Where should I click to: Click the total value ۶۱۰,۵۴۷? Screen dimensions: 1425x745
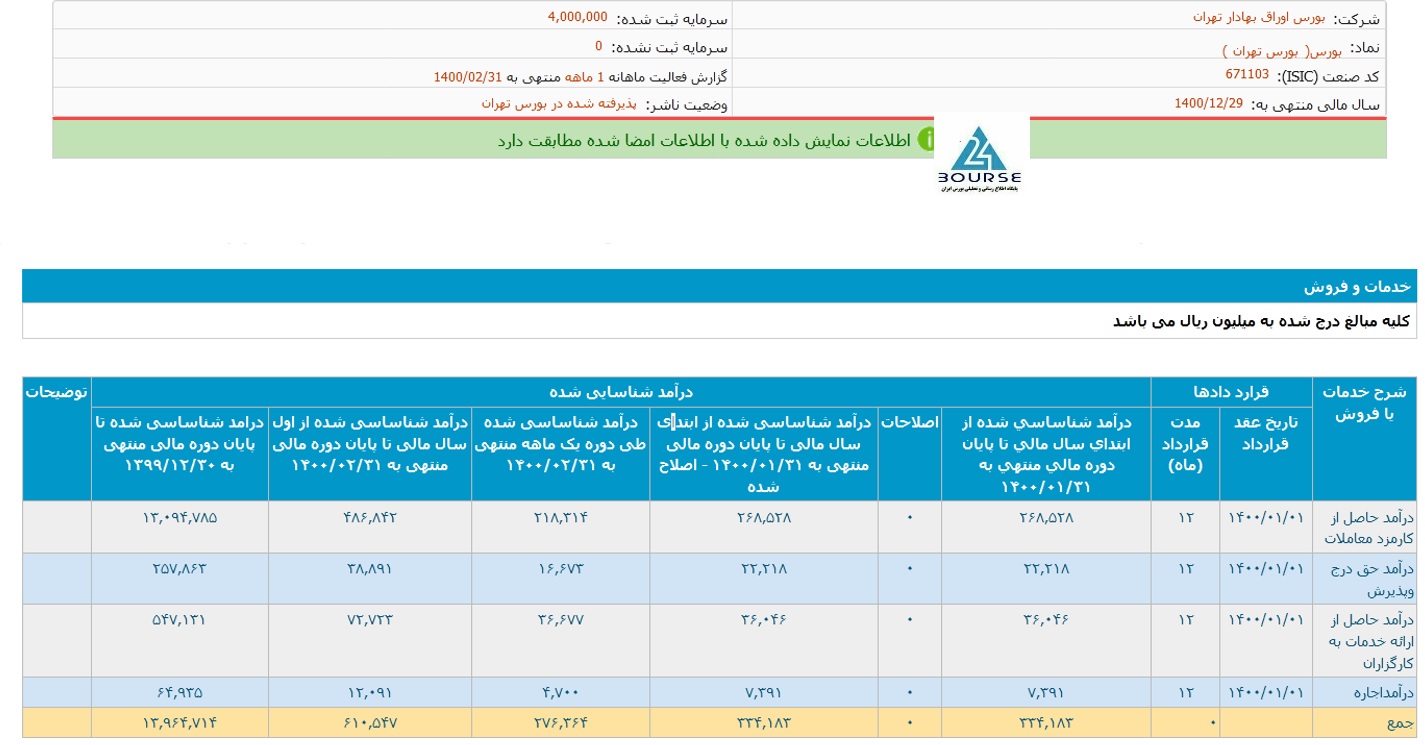370,722
